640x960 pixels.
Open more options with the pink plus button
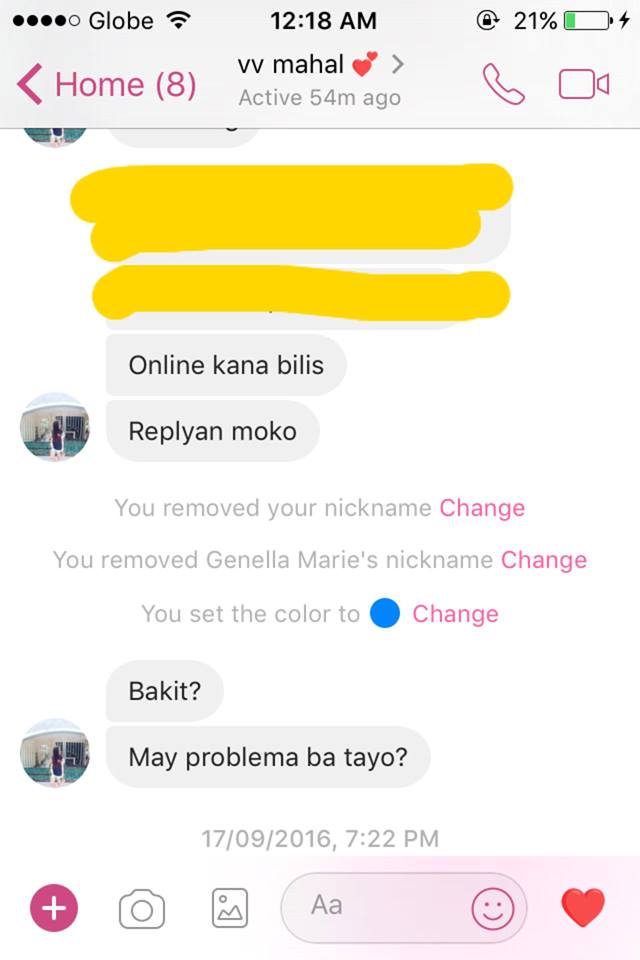tap(54, 908)
